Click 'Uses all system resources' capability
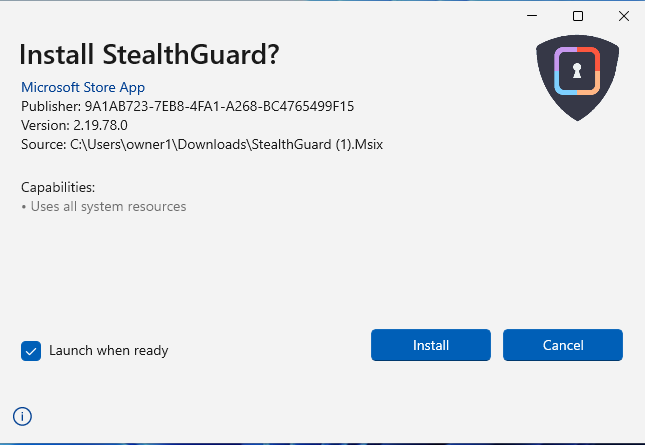Screen dimensions: 645x445 108,207
